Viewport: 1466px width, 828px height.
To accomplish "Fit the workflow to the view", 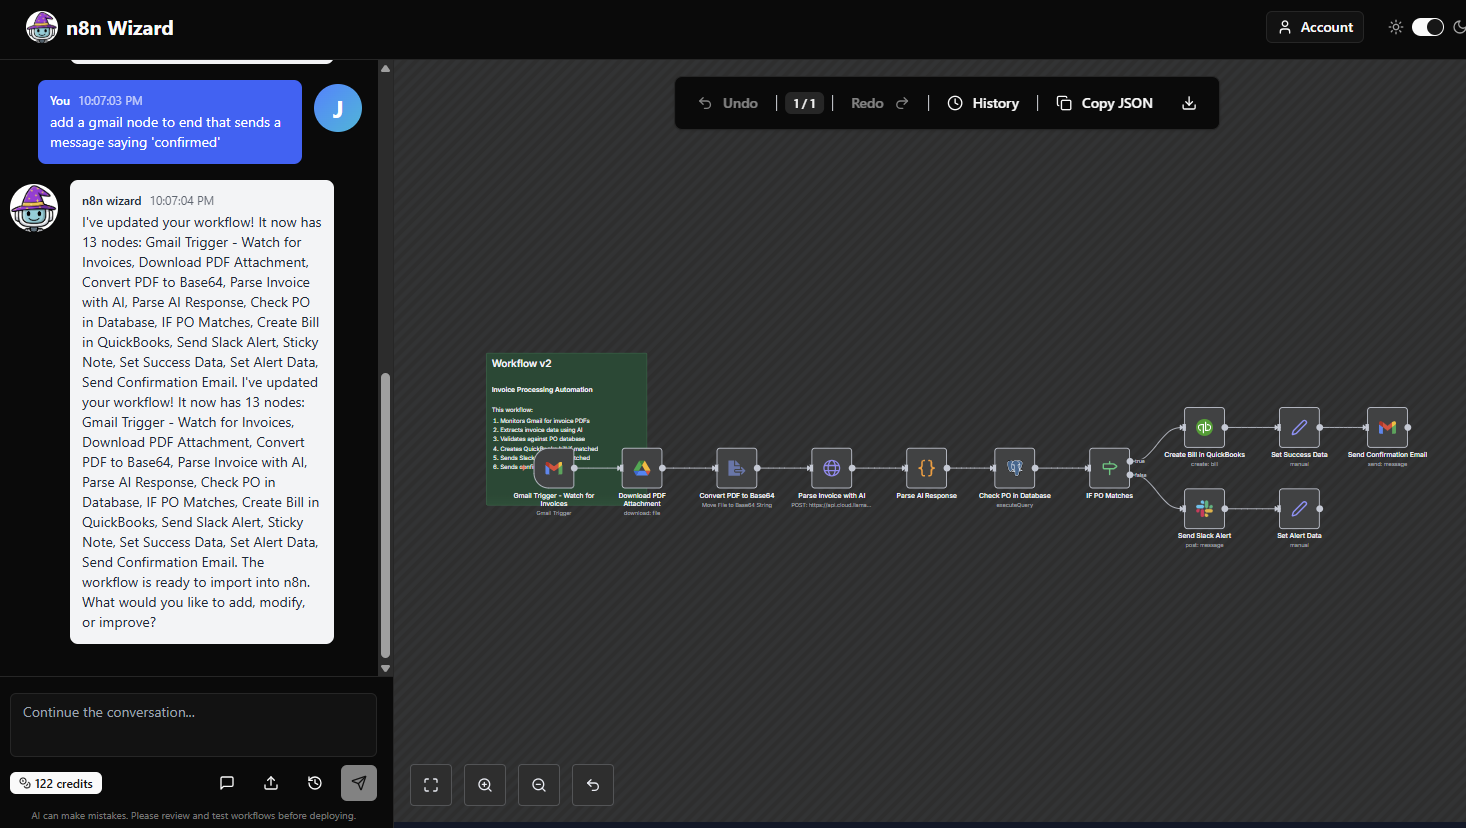I will point(430,784).
